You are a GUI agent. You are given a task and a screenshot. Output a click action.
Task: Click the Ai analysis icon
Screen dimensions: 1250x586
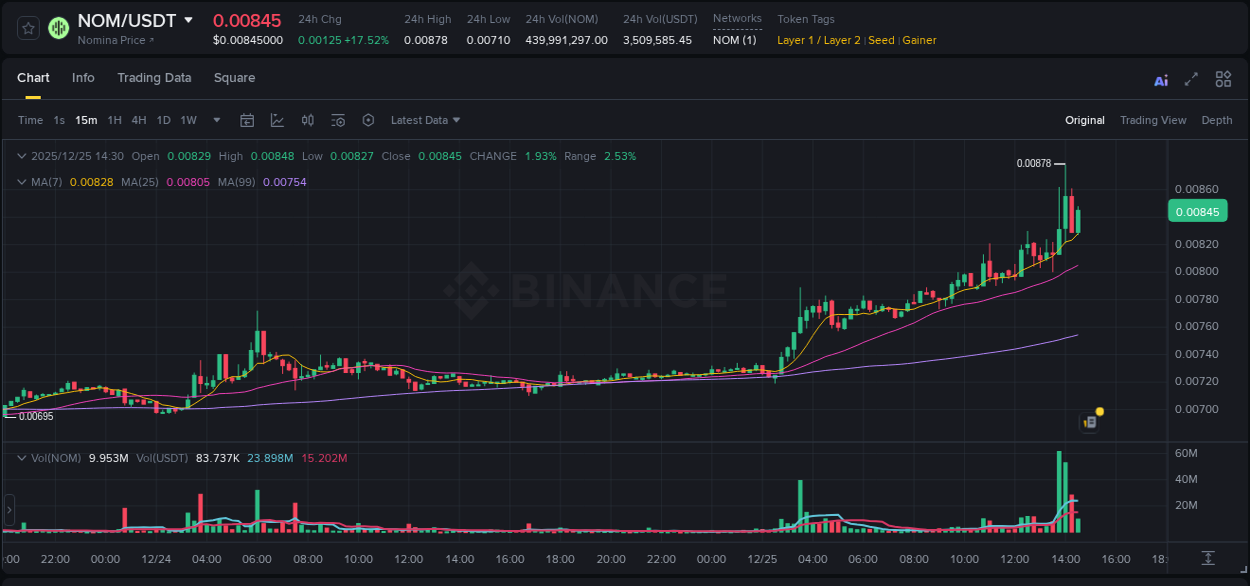(1160, 78)
